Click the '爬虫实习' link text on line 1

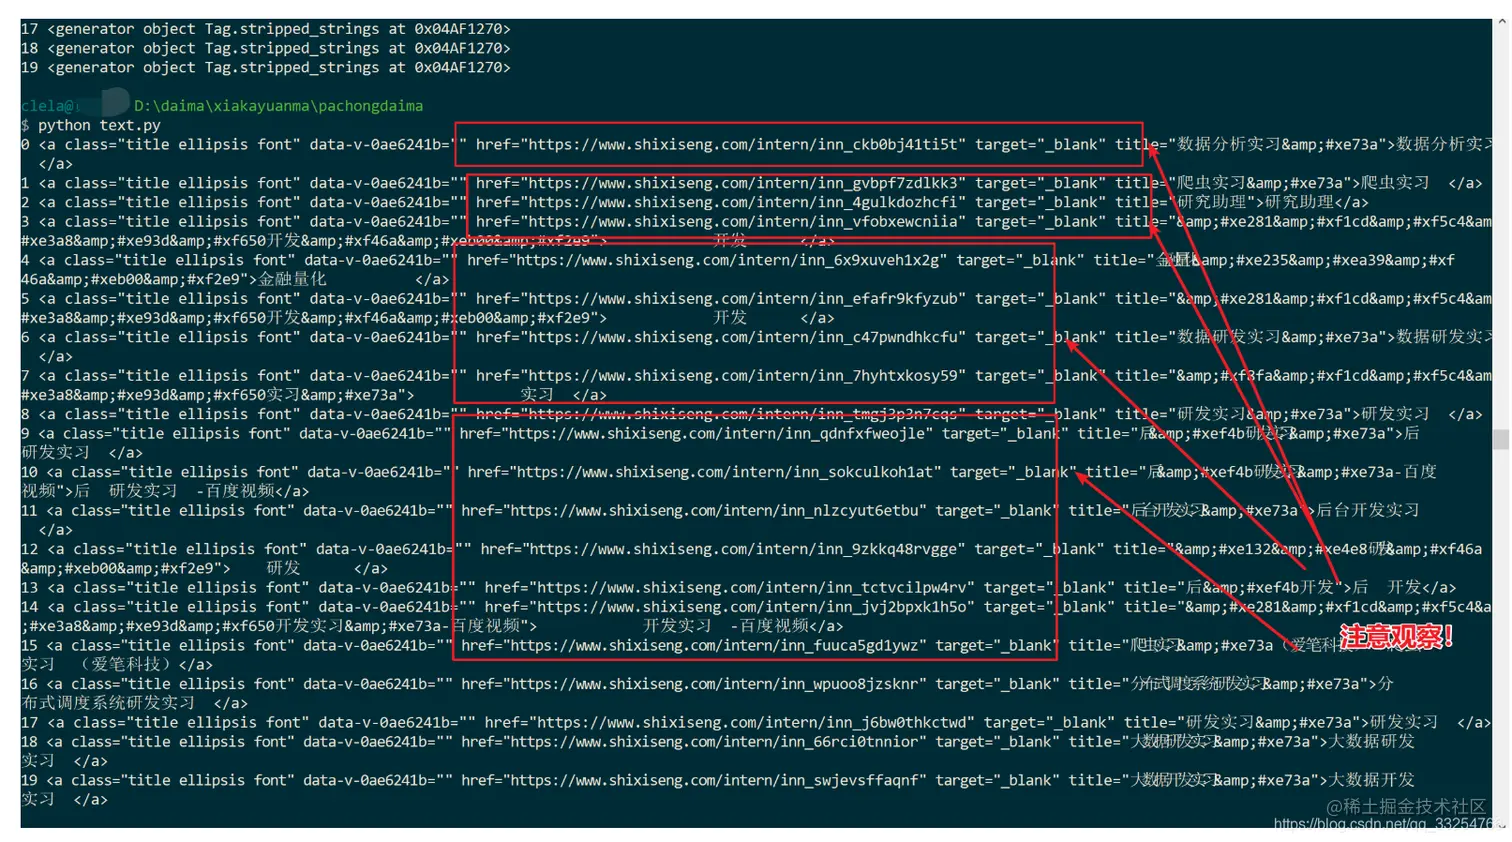coord(1396,183)
